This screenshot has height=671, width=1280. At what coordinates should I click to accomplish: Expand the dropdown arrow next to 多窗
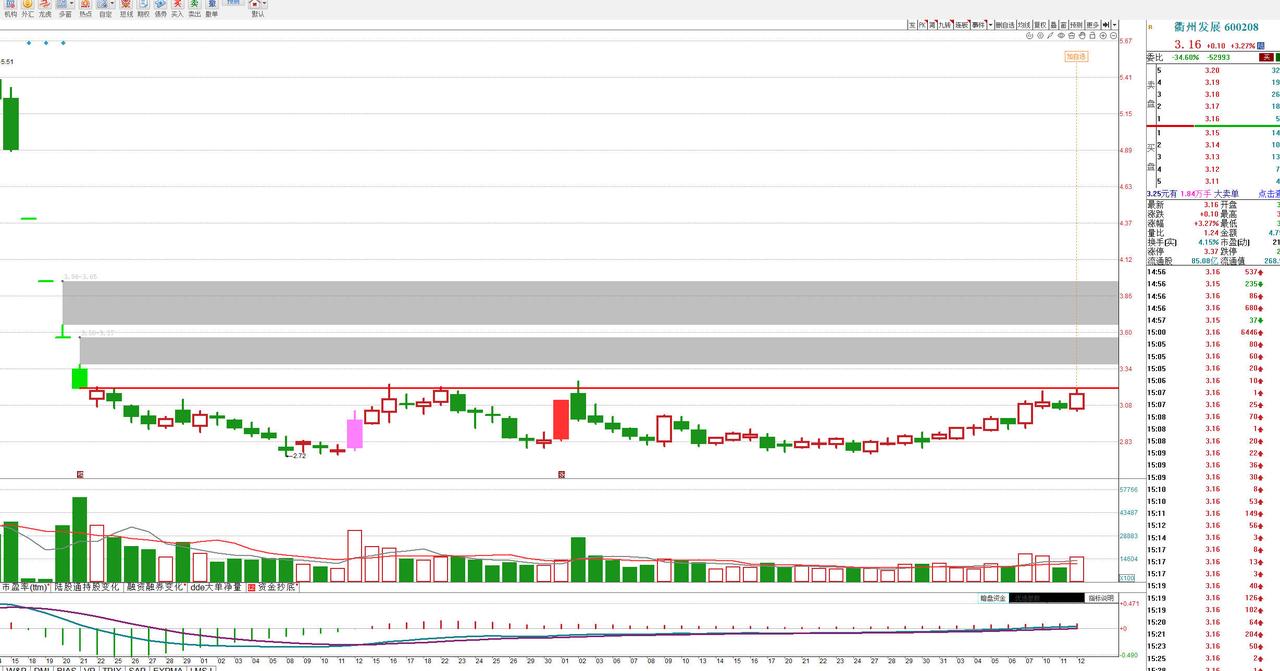pyautogui.click(x=73, y=5)
